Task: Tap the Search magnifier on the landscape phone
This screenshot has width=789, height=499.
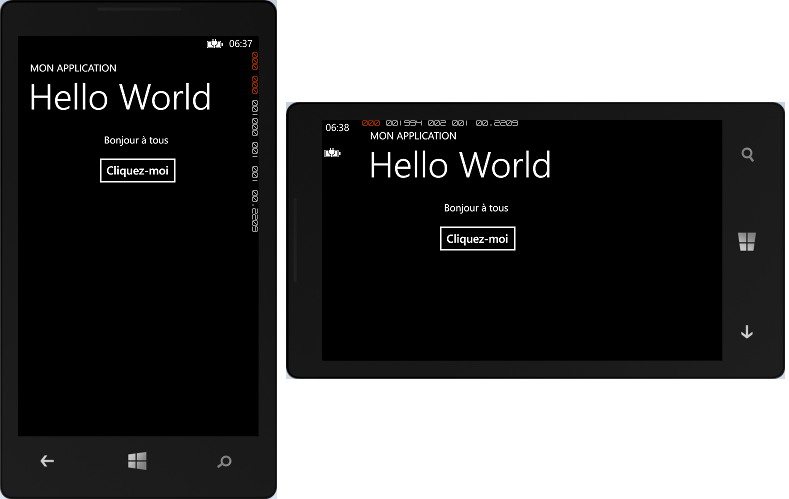Action: [x=747, y=155]
